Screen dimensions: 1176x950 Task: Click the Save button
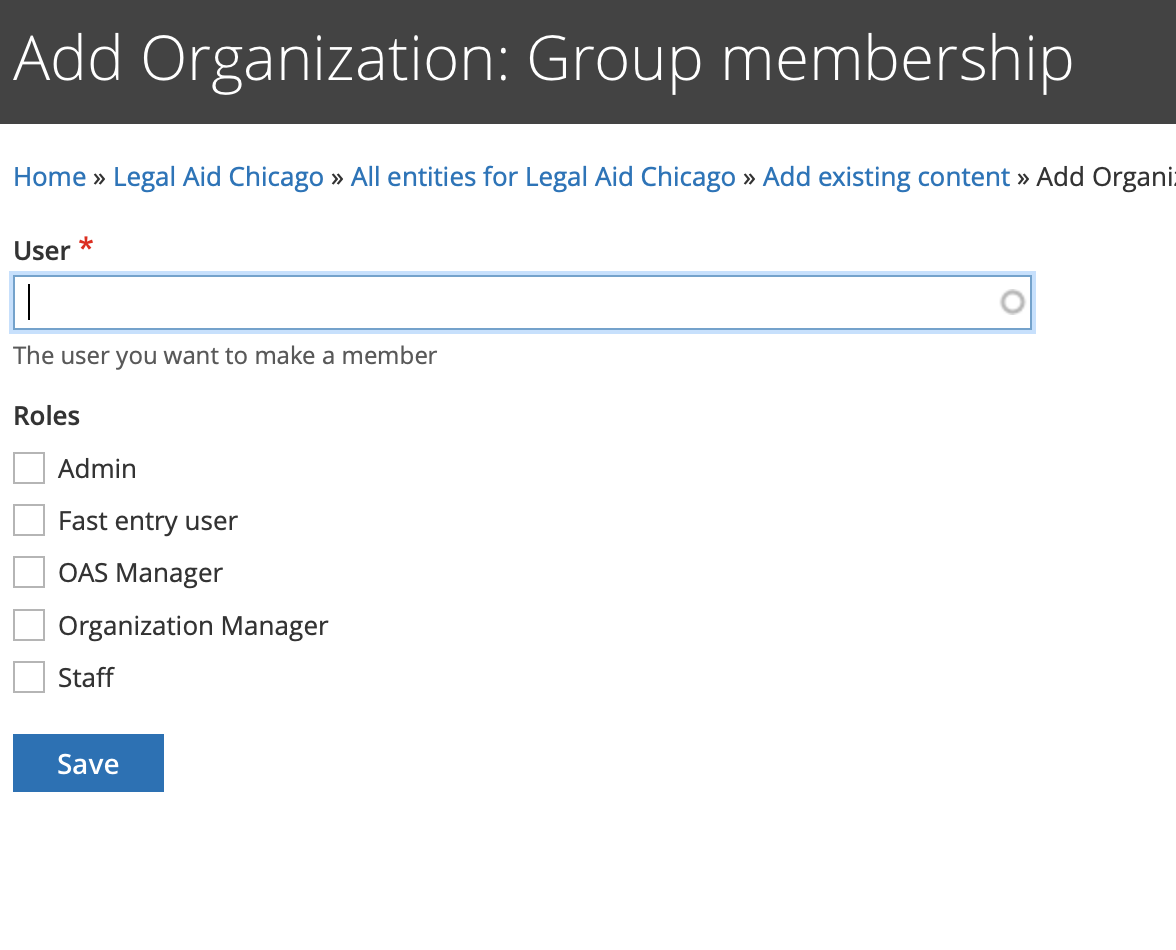[88, 763]
